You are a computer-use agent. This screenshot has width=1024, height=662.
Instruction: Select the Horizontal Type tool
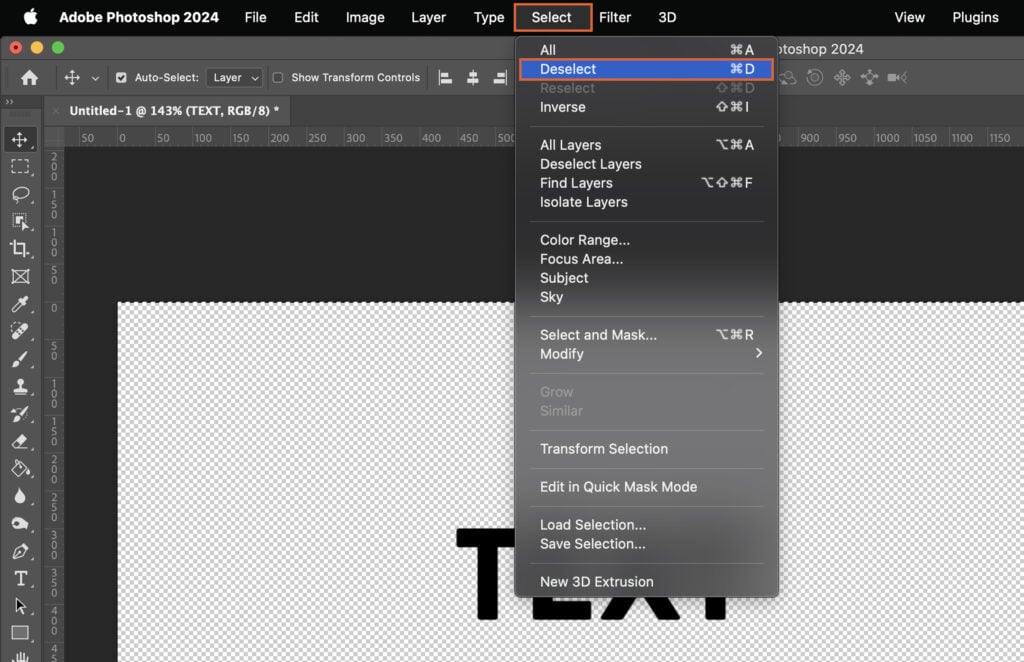(x=21, y=578)
